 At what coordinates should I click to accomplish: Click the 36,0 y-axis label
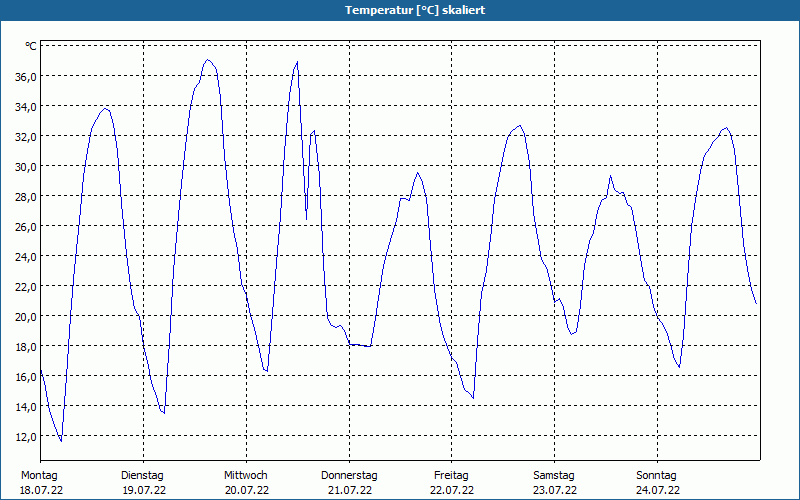click(26, 77)
